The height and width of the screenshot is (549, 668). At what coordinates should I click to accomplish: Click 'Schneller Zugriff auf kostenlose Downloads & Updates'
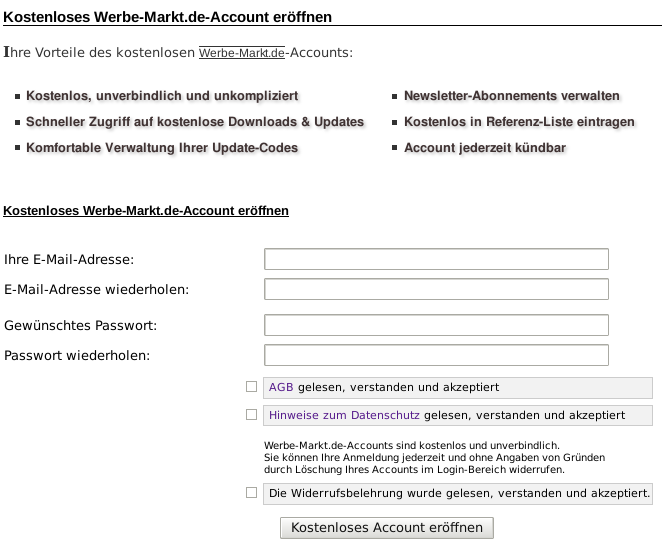point(195,122)
